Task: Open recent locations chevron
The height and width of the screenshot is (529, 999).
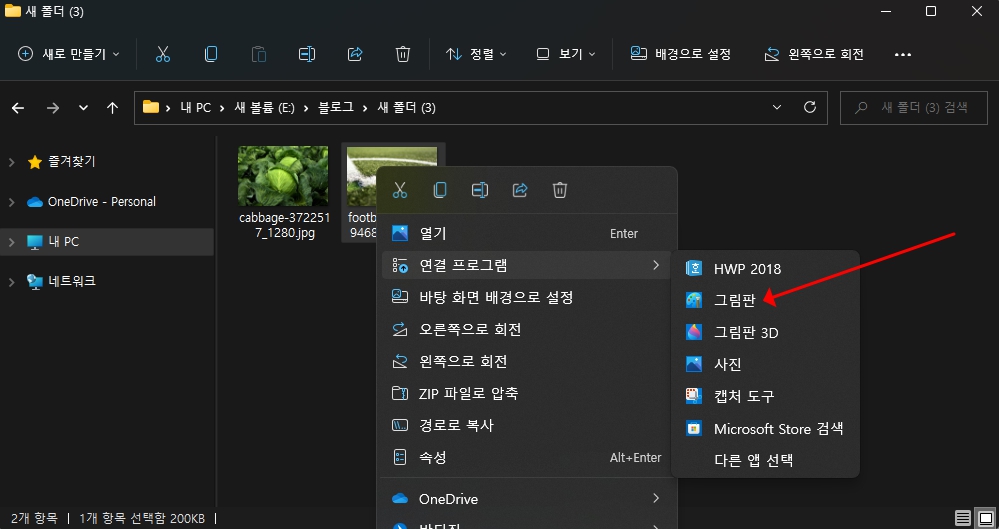Action: pos(83,108)
